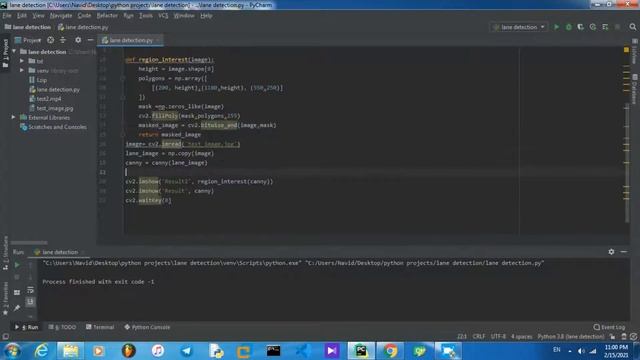Screen dimensions: 640x360
Task: Change UTF-8 file encoding in status bar
Action: click(x=498, y=336)
